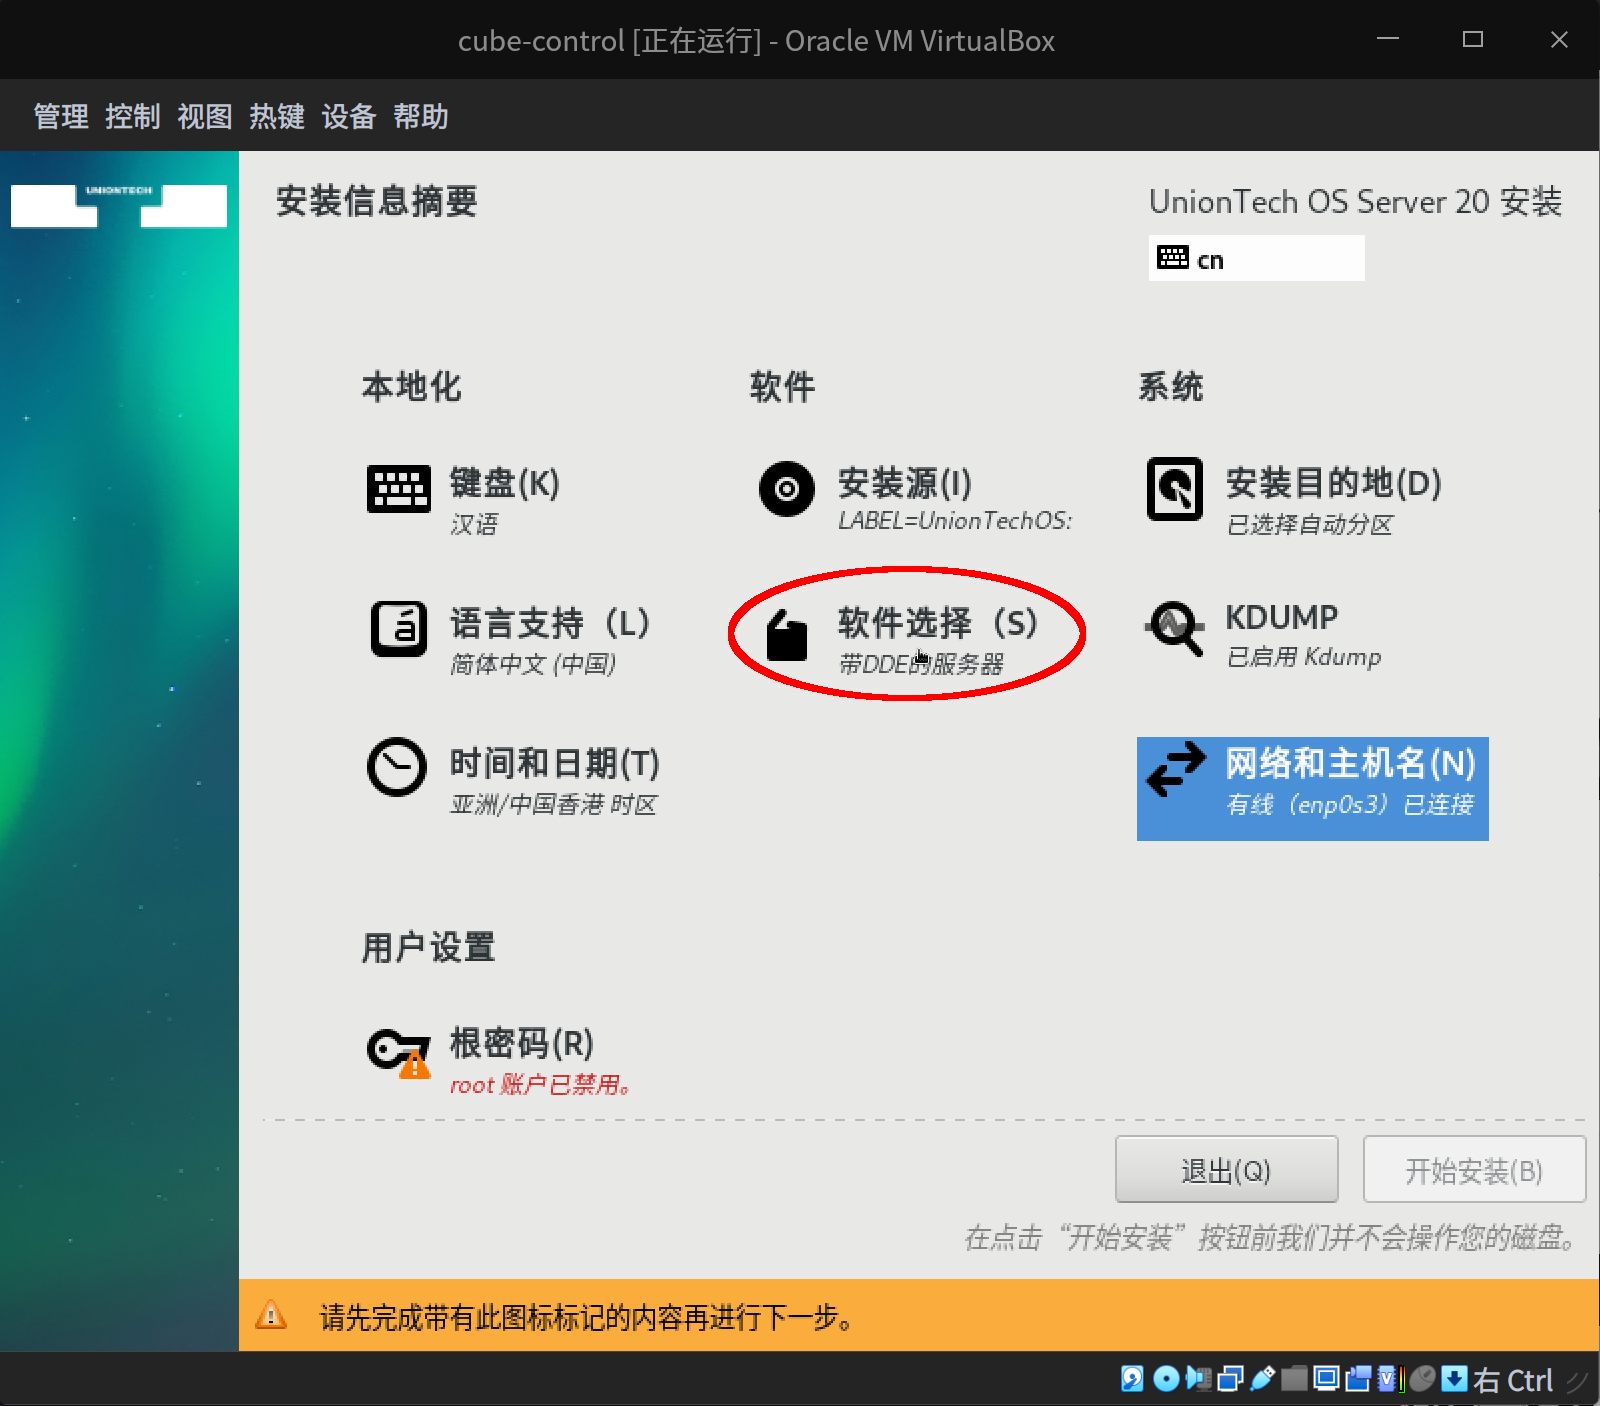Open the keyboard layout selector showing cn

(x=1256, y=258)
